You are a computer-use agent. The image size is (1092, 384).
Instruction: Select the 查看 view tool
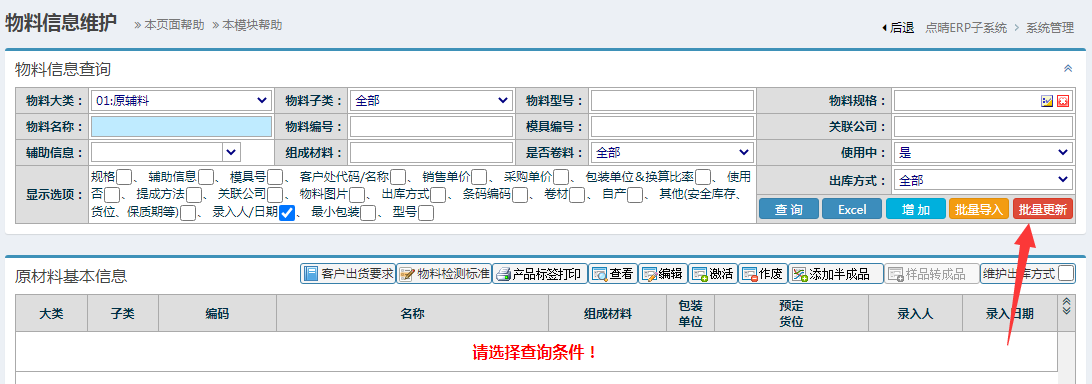(613, 274)
